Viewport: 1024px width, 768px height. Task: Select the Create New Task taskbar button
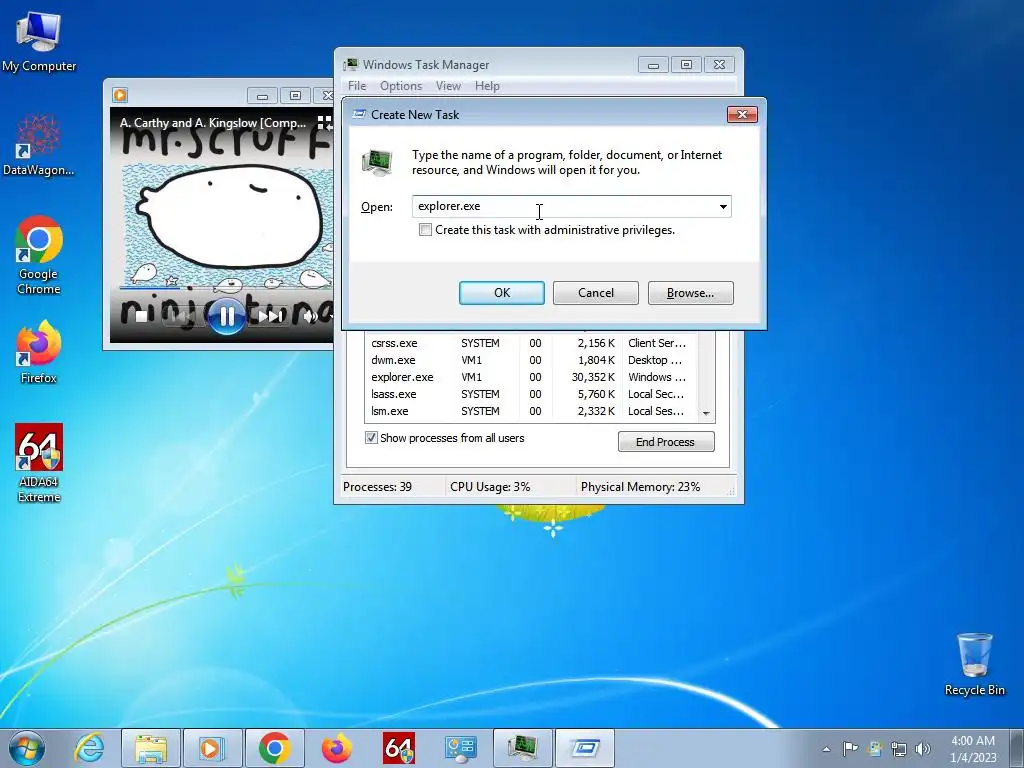pos(585,748)
